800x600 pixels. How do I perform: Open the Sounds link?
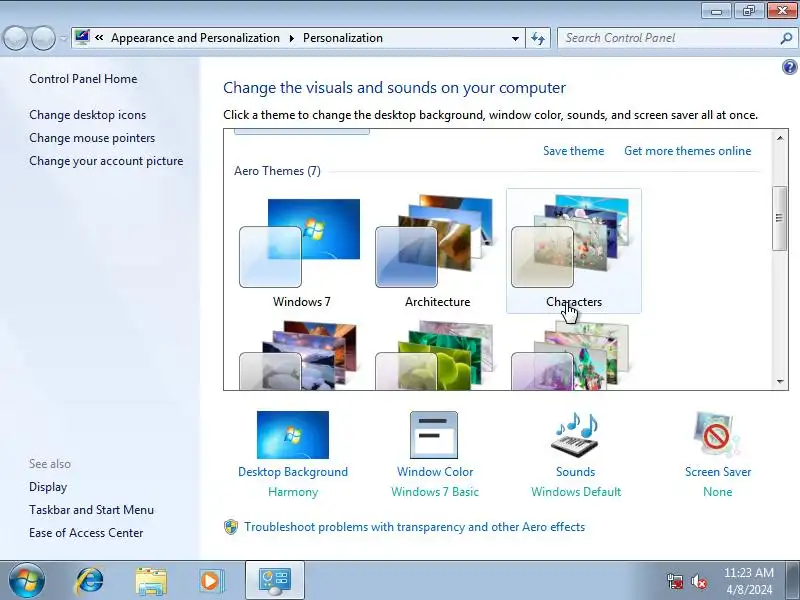[x=576, y=472]
